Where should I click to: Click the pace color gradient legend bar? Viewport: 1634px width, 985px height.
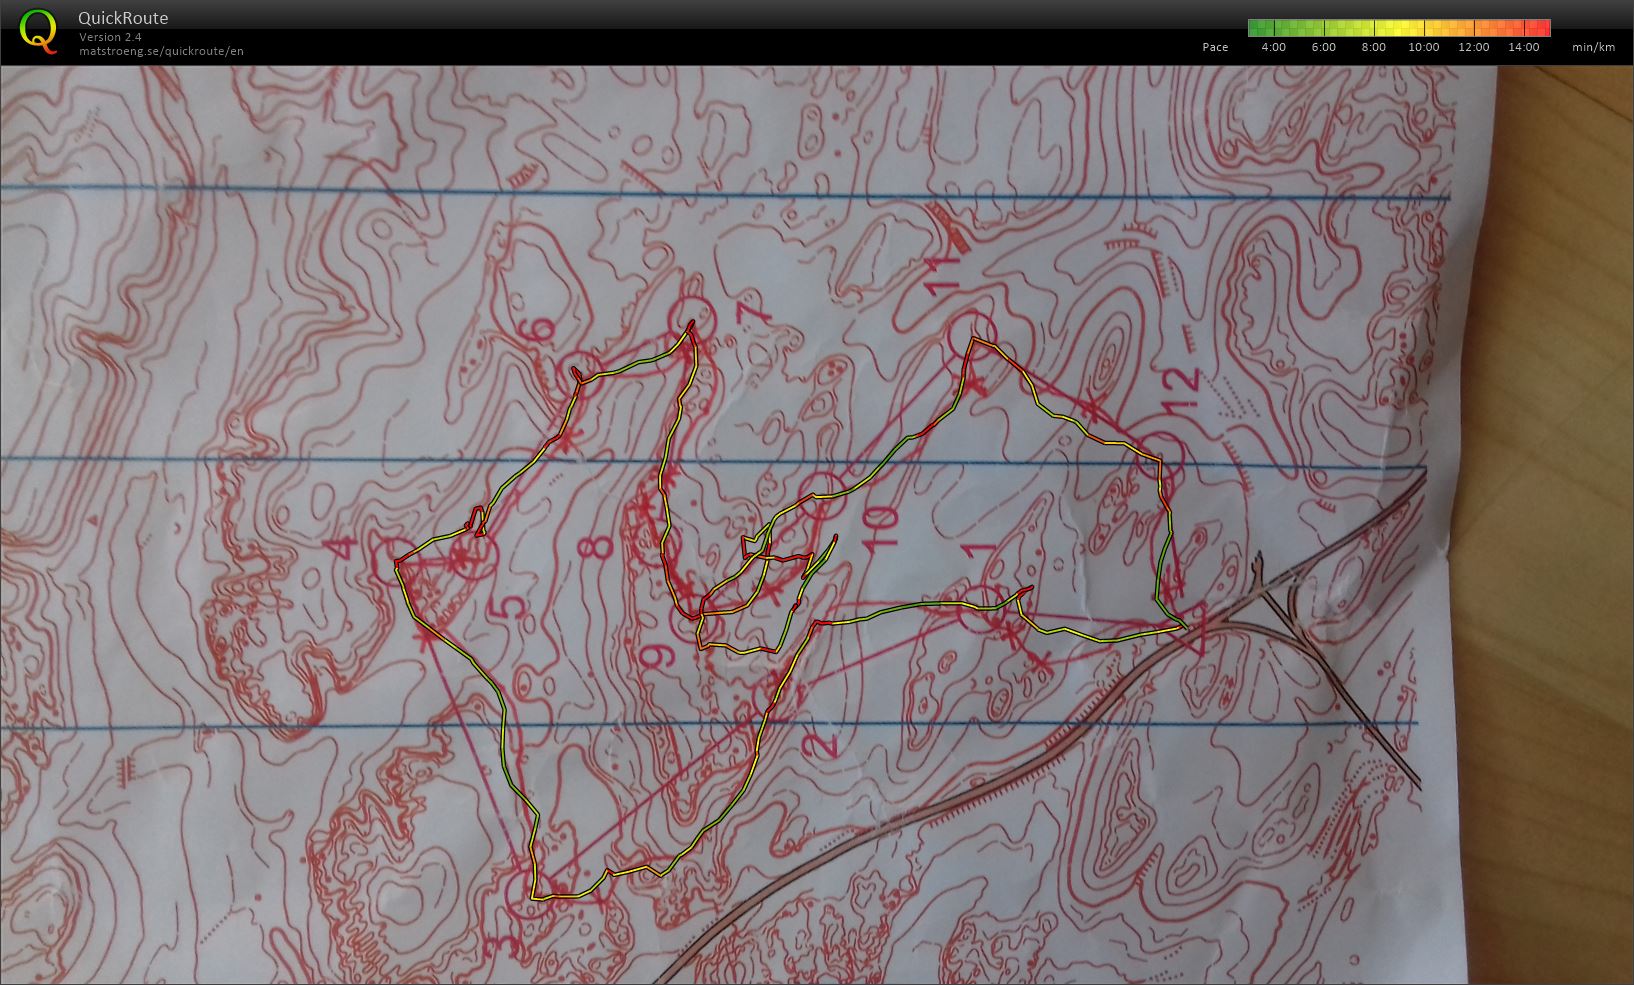click(1399, 28)
